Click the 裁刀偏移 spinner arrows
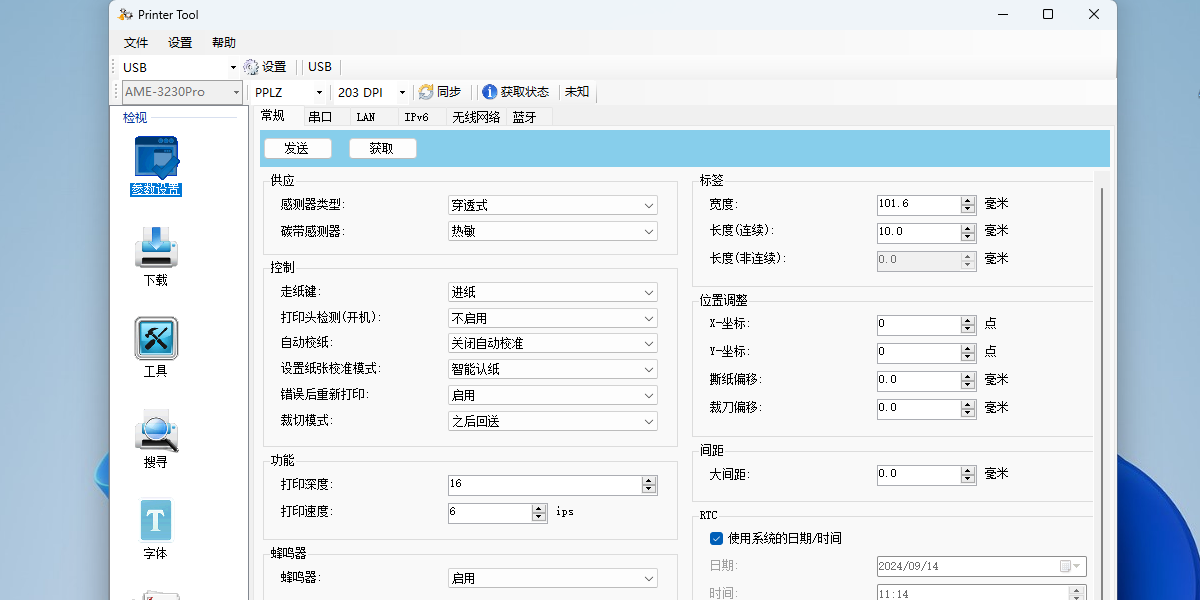This screenshot has height=600, width=1200. tap(968, 408)
